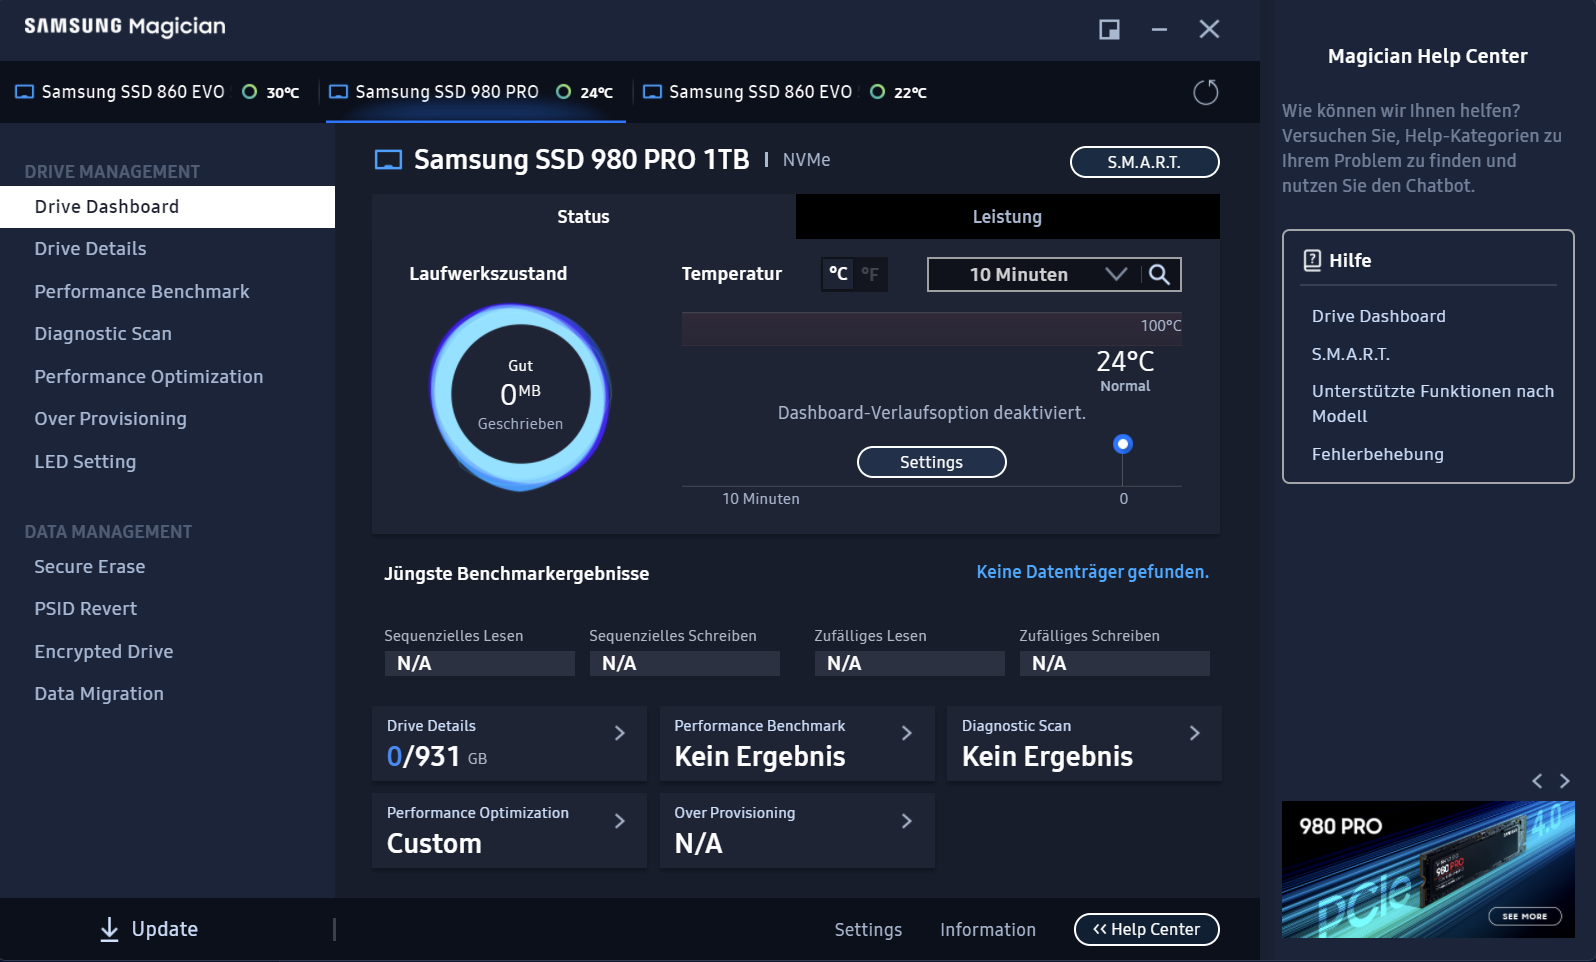This screenshot has height=962, width=1596.
Task: Click the 980 PRO PCIe banner image
Action: (x=1428, y=869)
